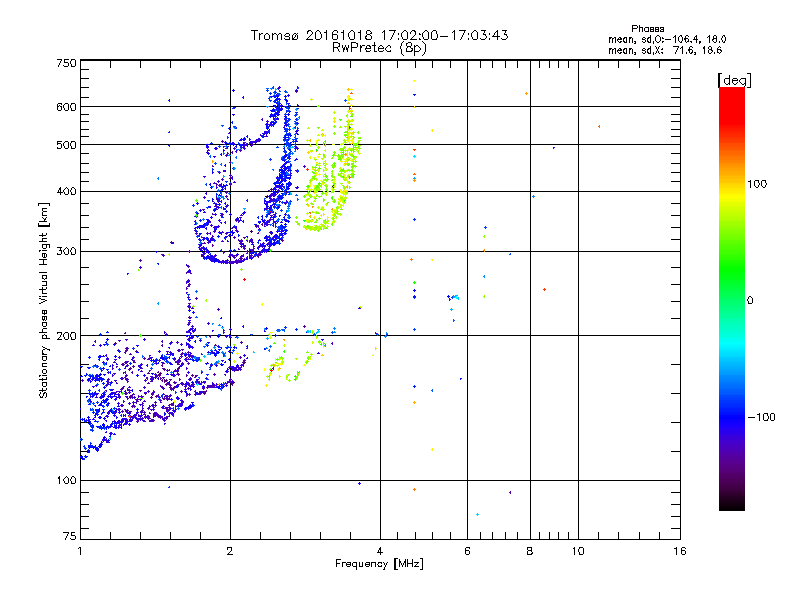Click the black bottom of the colorbar
800x600 pixels.
[732, 503]
